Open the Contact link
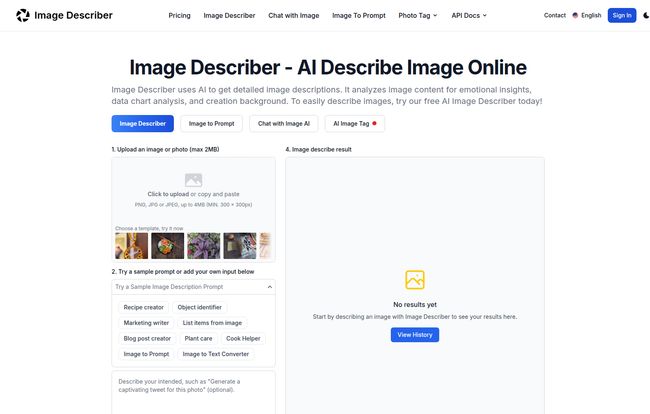This screenshot has height=414, width=650. coord(555,15)
